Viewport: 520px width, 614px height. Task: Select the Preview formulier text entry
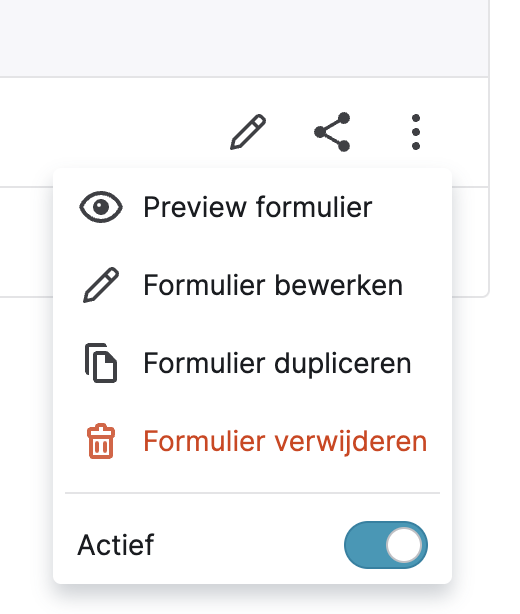click(x=258, y=207)
